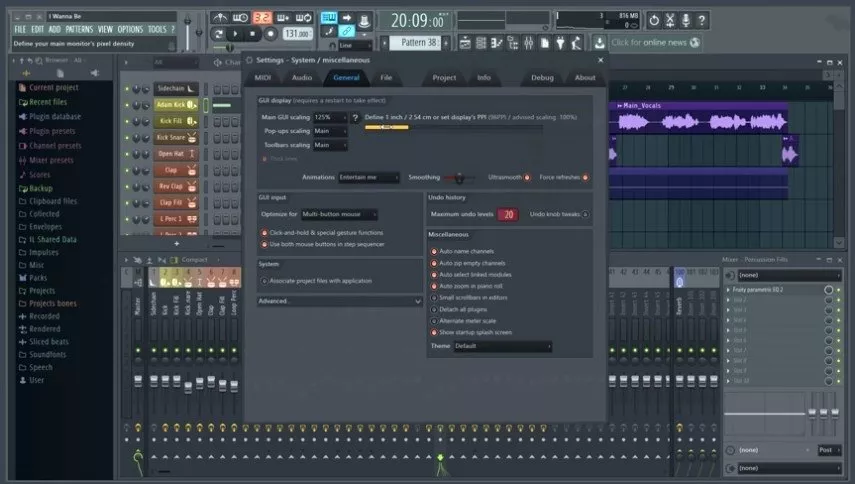Open the Animations Entertain me dropdown

click(x=369, y=177)
